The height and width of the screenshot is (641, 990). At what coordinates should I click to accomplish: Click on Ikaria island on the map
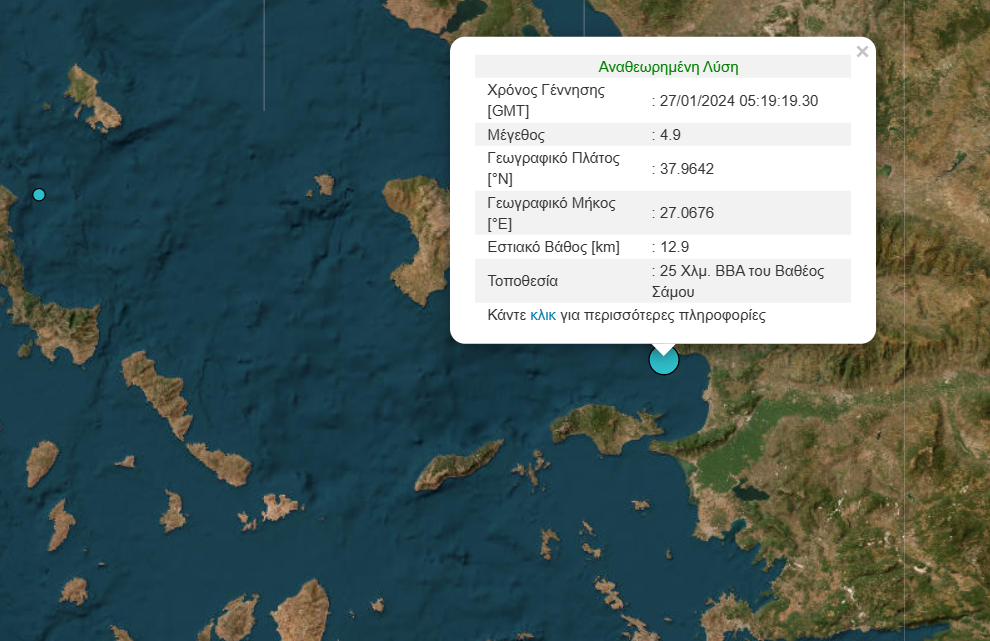tap(458, 468)
